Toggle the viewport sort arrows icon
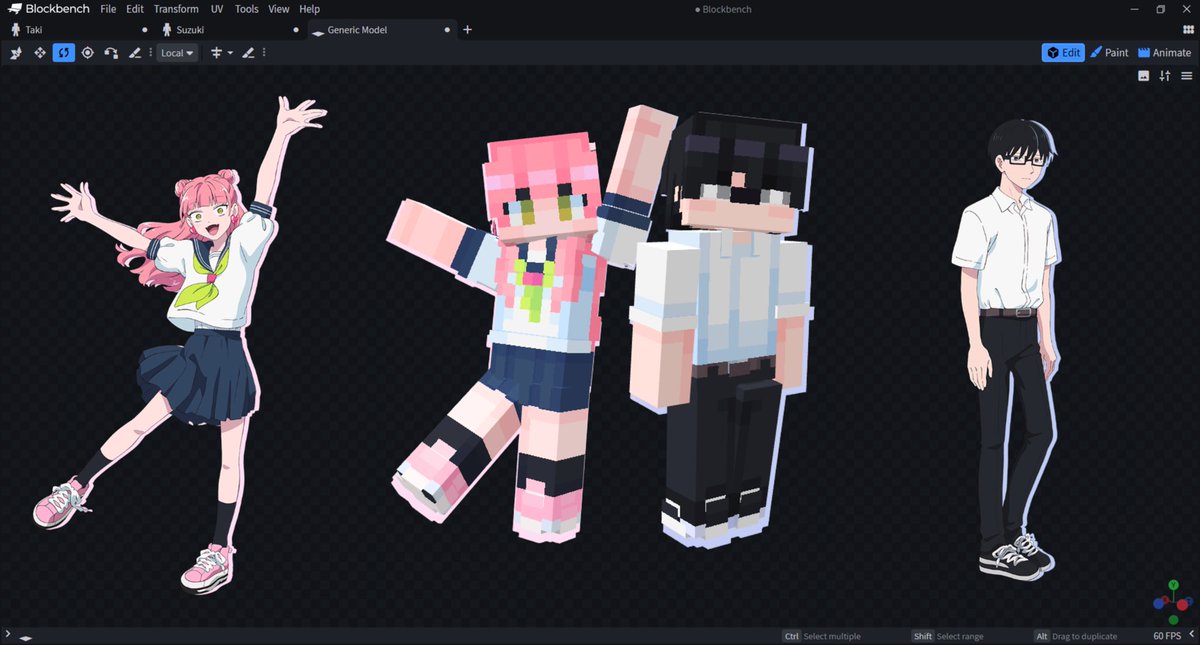The width and height of the screenshot is (1200, 645). coord(1165,76)
